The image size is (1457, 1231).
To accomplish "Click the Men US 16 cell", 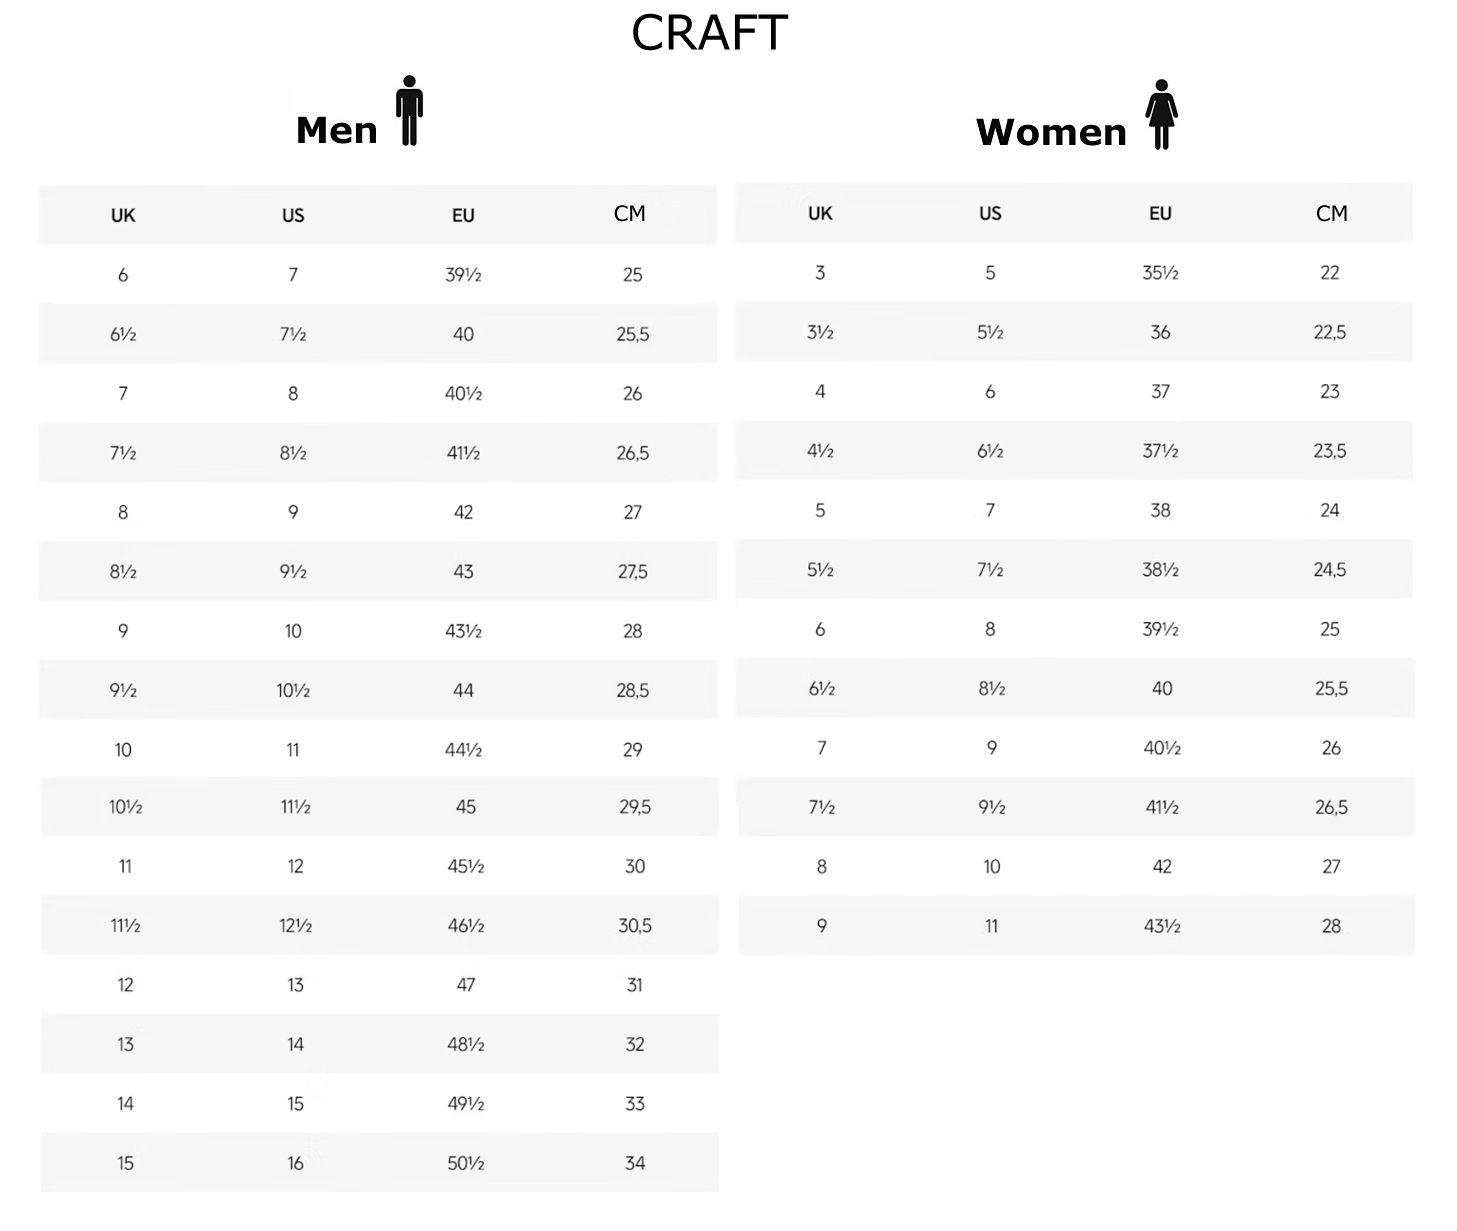I will pyautogui.click(x=295, y=1163).
